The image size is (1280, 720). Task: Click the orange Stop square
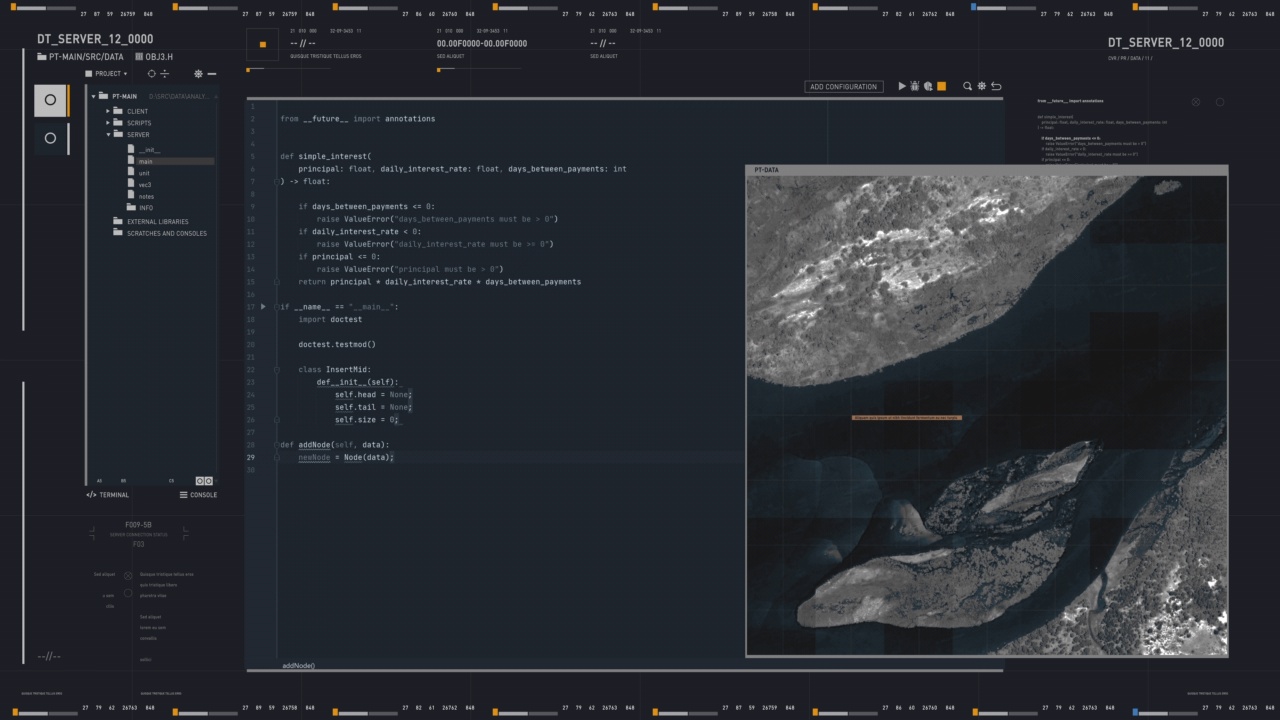[941, 87]
